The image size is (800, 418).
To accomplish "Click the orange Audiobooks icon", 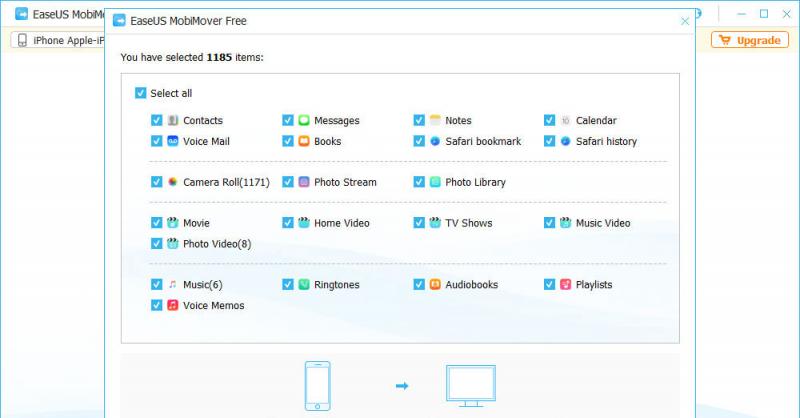I will click(435, 284).
